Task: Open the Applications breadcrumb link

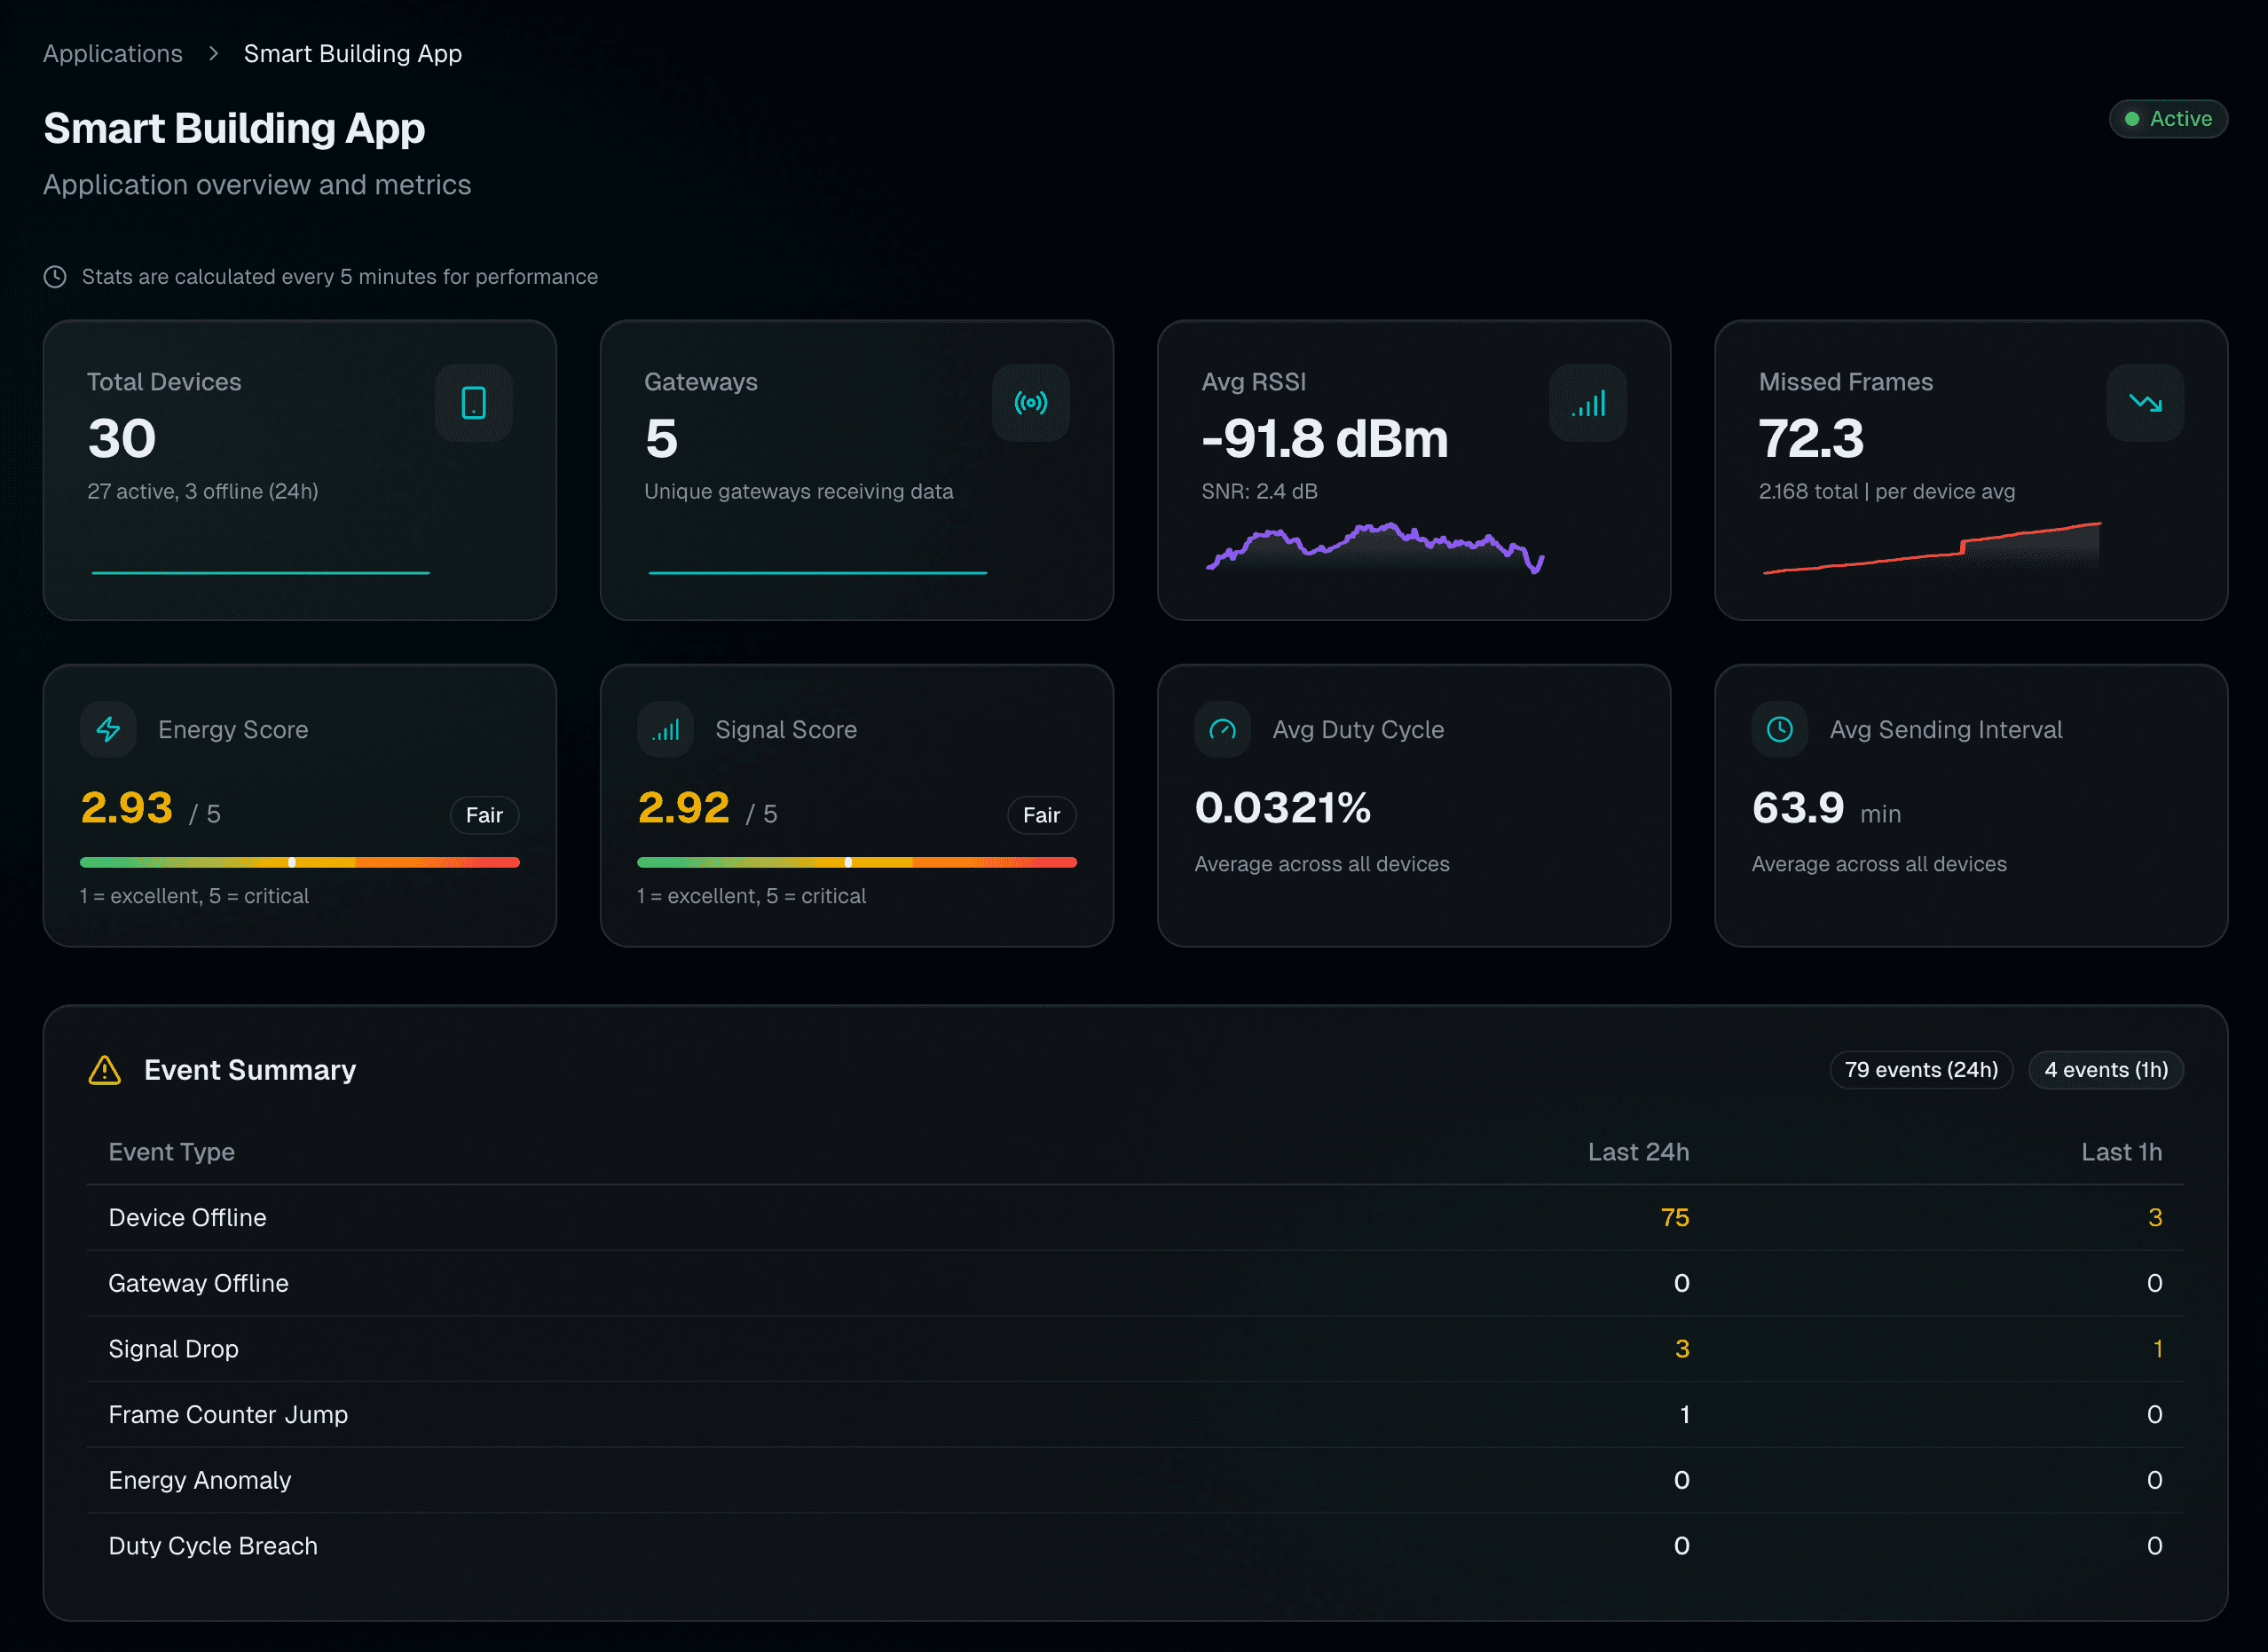Action: pos(112,53)
